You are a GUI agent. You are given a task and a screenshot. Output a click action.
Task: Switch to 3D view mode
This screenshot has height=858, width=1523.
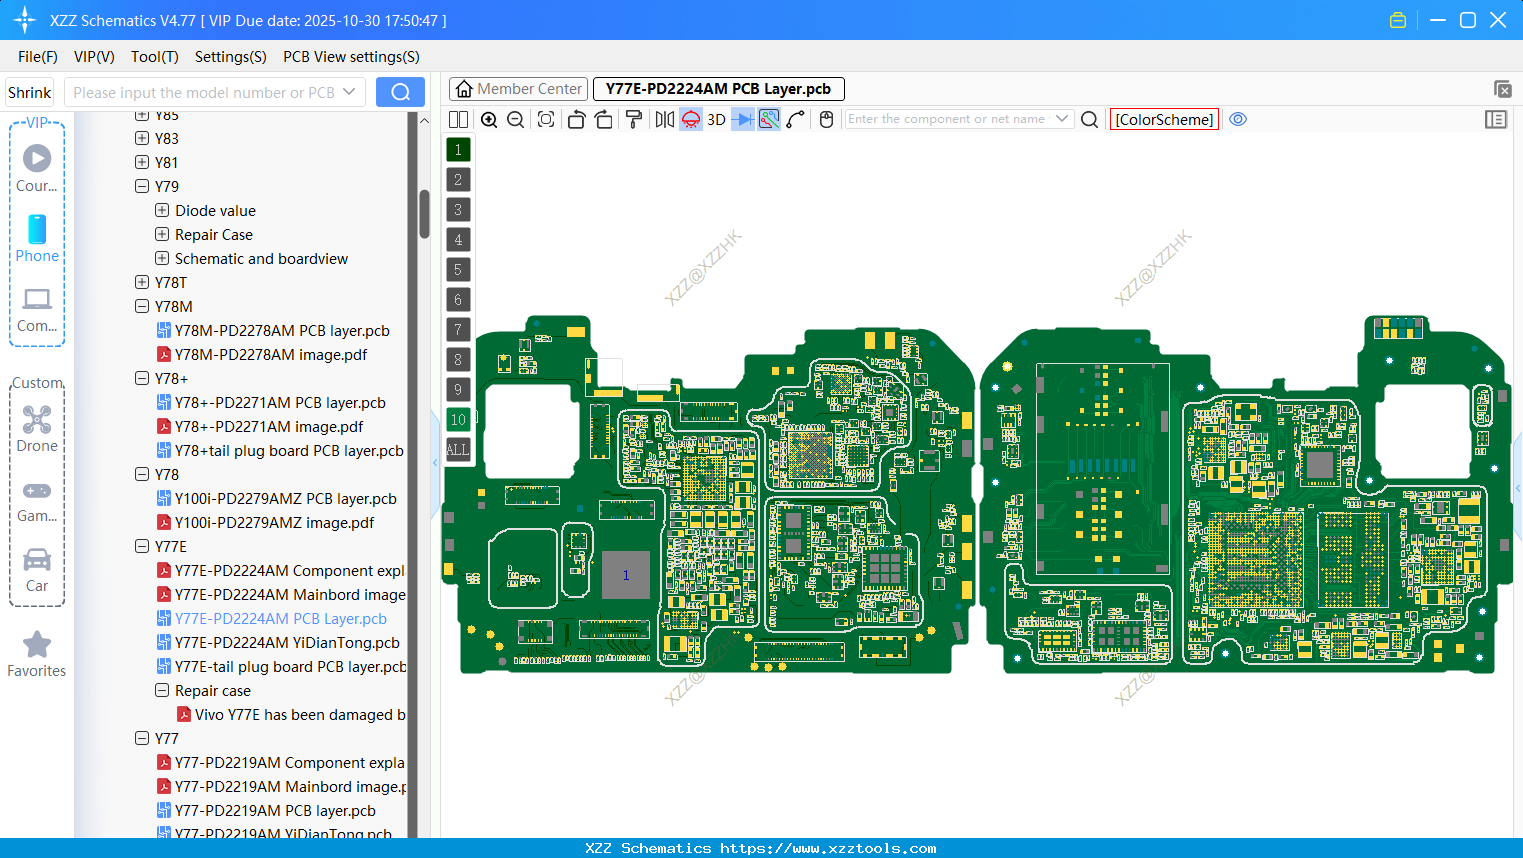coord(715,119)
